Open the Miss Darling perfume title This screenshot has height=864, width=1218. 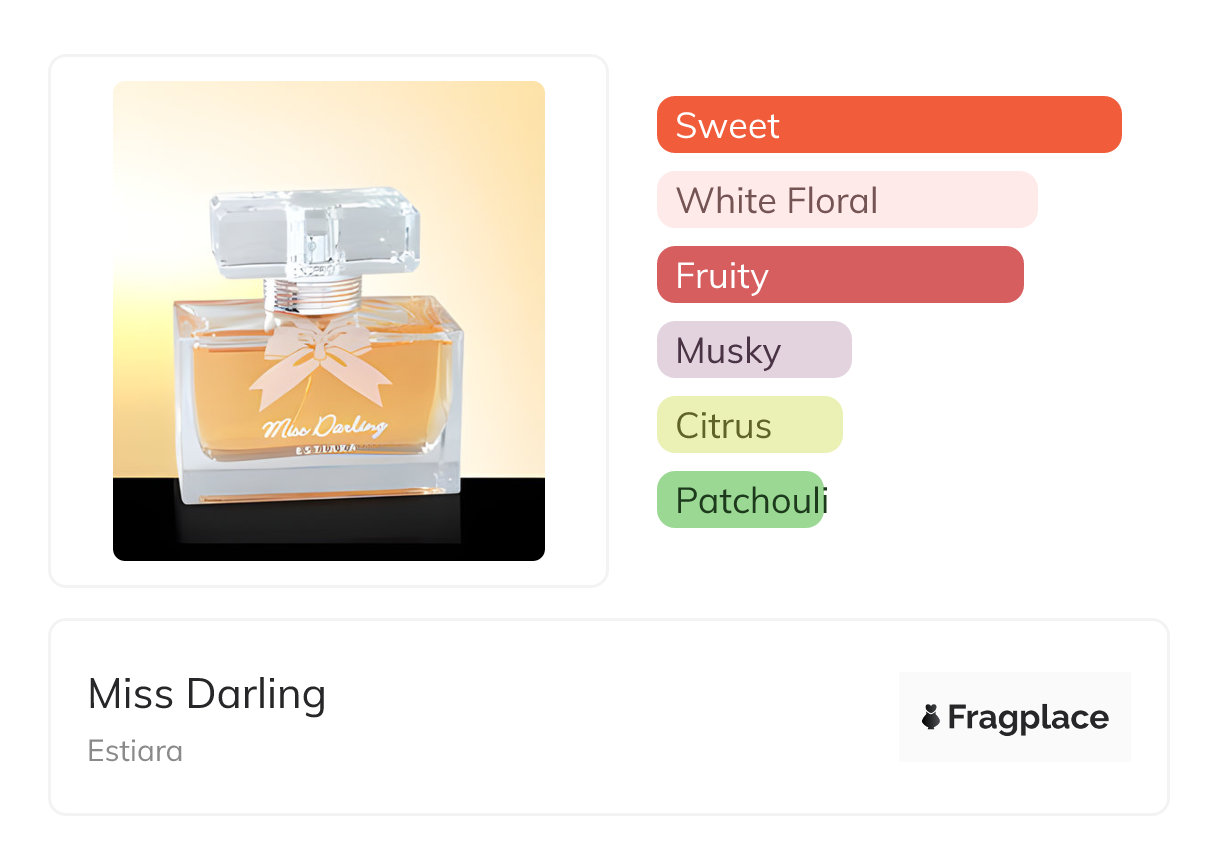click(x=207, y=694)
